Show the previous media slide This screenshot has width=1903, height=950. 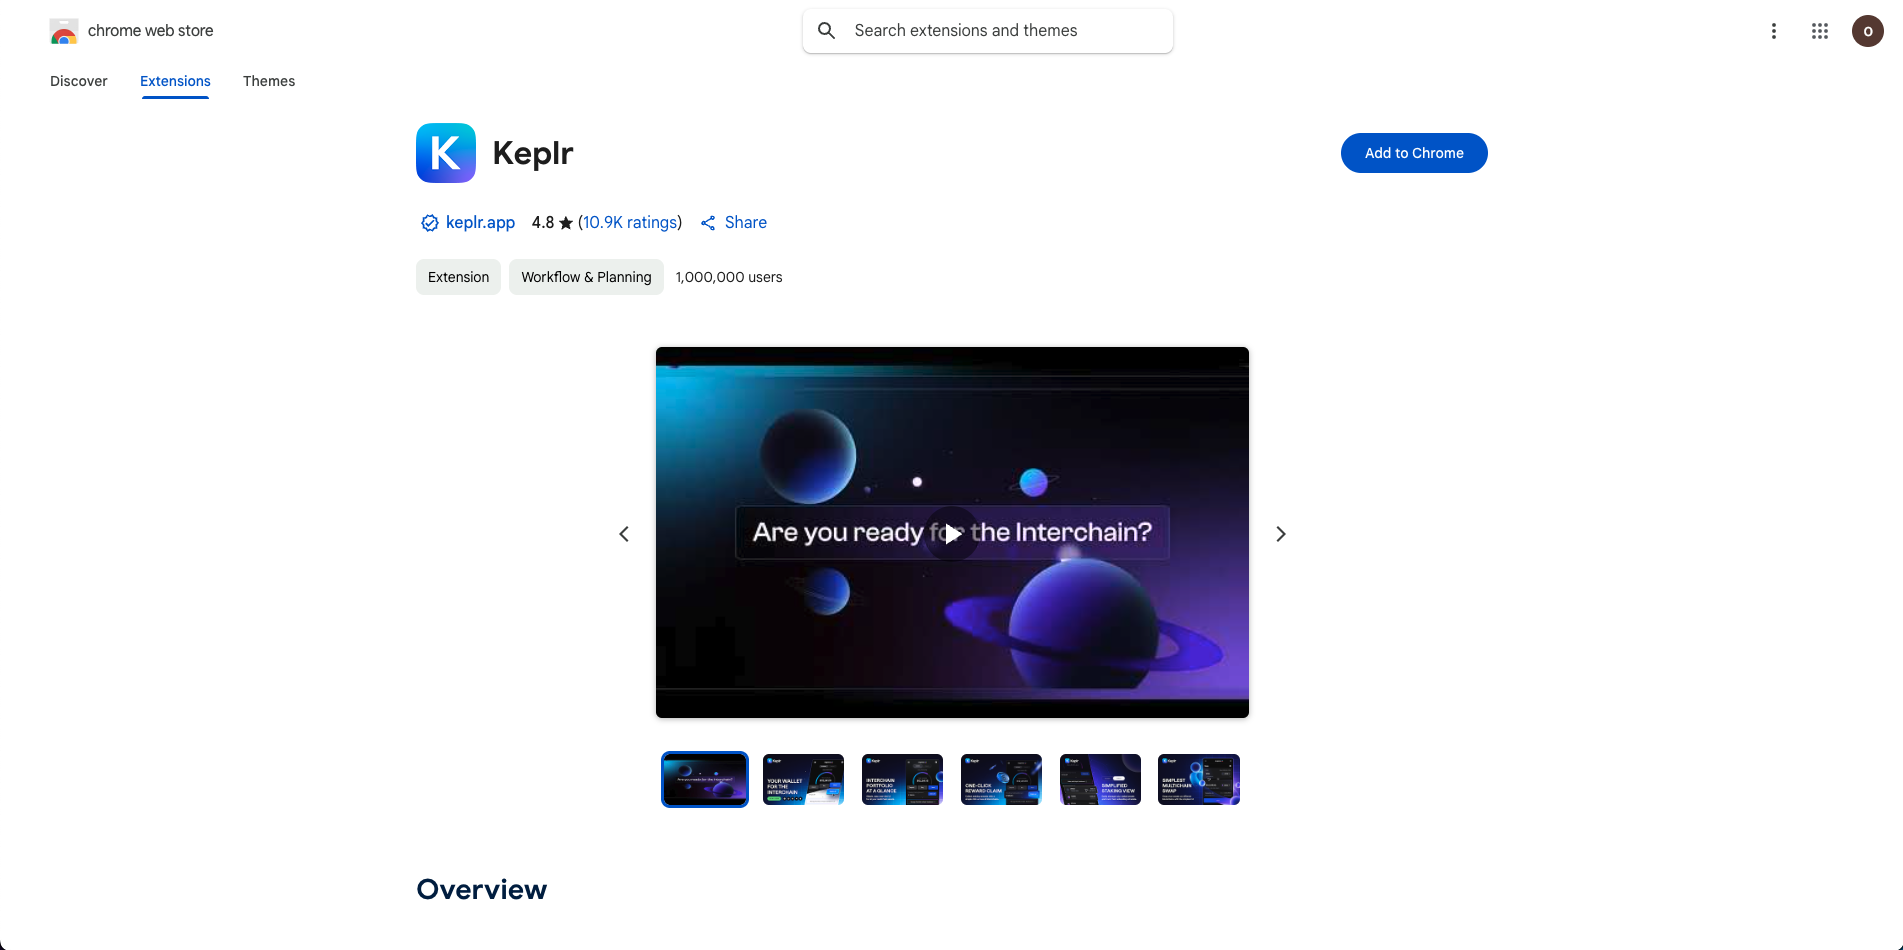point(624,534)
